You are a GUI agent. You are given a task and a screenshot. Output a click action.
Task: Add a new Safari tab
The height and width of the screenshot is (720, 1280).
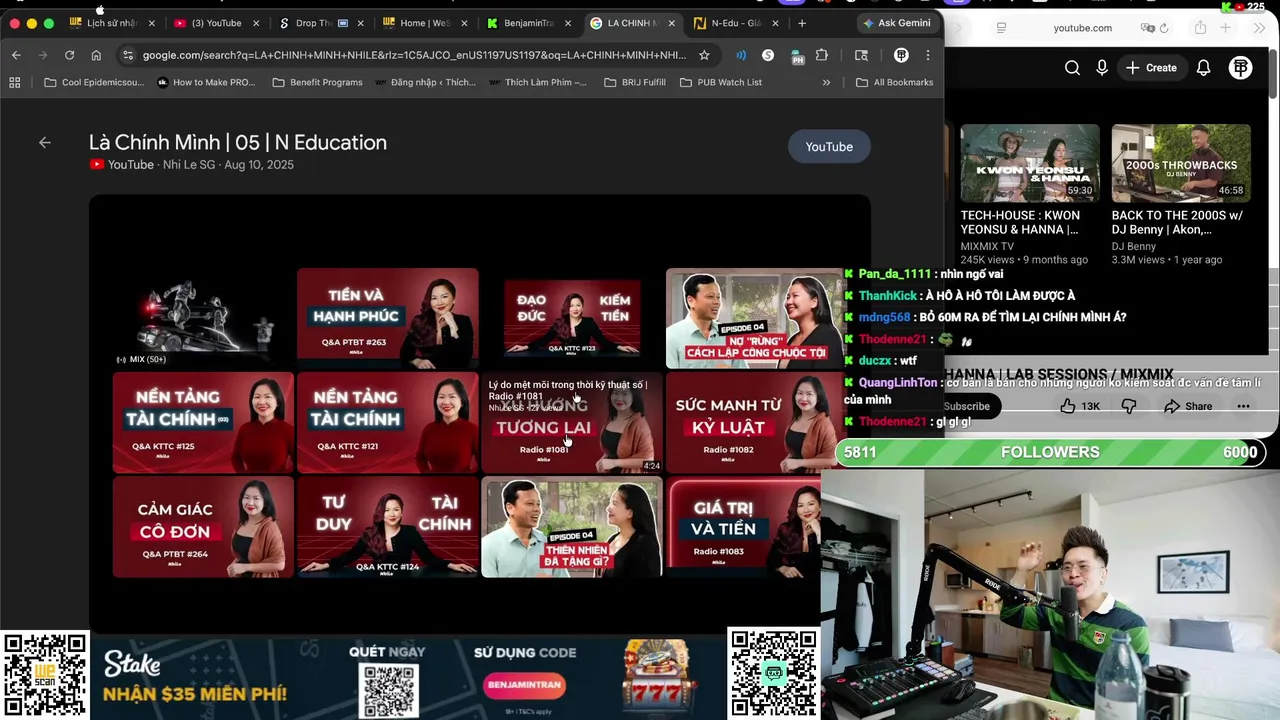click(x=1226, y=28)
